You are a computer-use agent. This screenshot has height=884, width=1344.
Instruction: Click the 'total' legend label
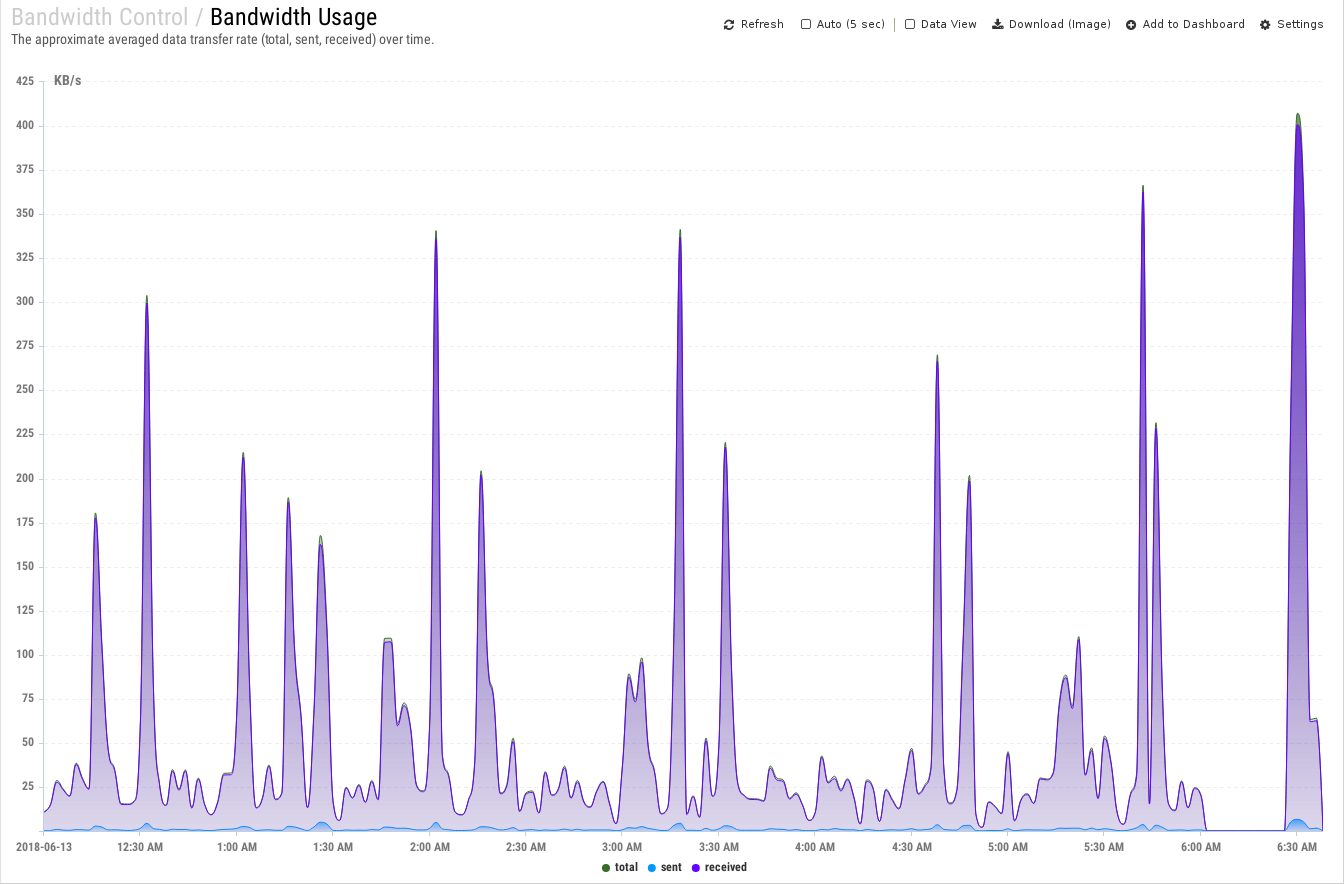(626, 868)
